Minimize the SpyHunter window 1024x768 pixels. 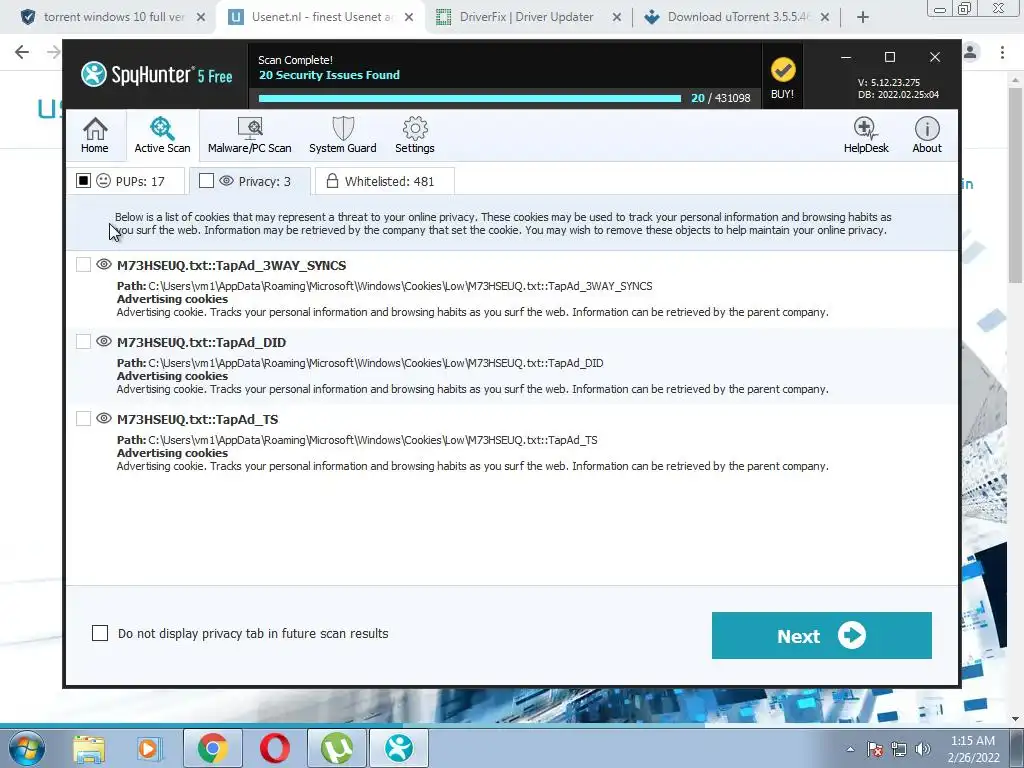(x=846, y=57)
